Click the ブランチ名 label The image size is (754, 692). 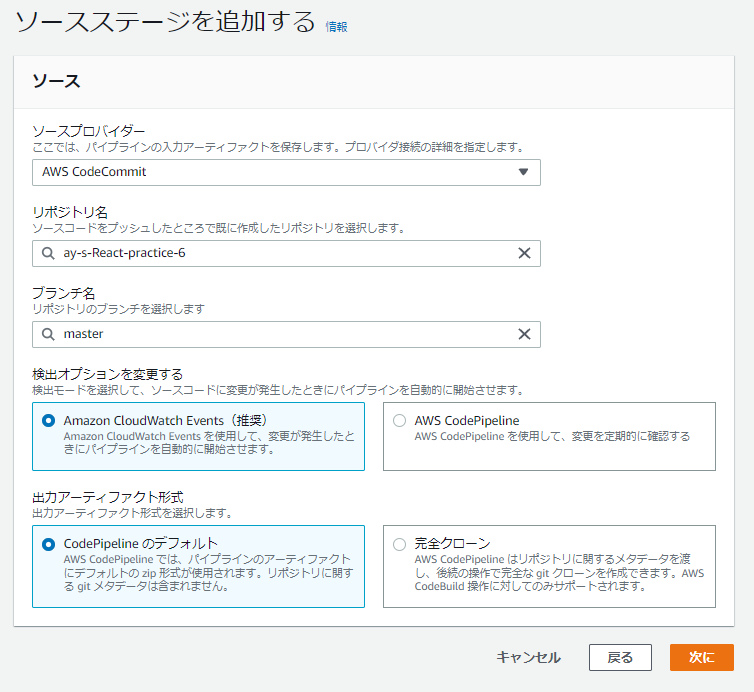(63, 293)
